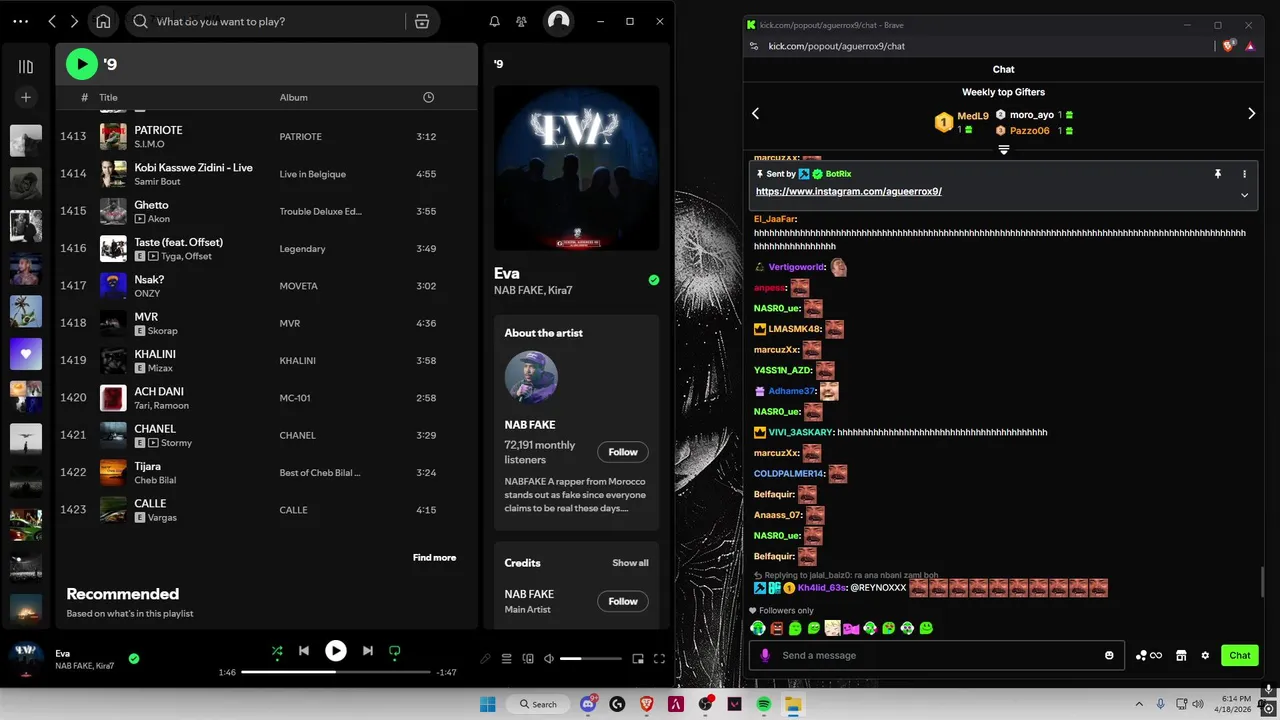This screenshot has height=720, width=1280.
Task: Open Kick shop storefront icon
Action: pyautogui.click(x=1181, y=655)
